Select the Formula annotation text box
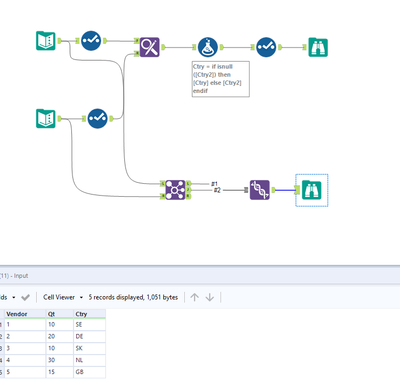The image size is (400, 381). point(221,79)
